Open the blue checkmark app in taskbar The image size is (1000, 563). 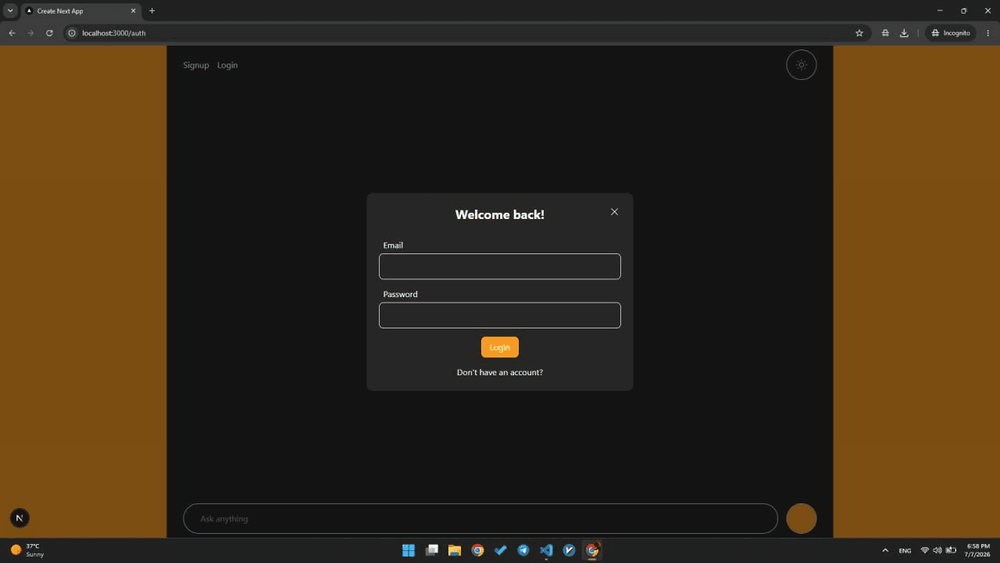tap(501, 550)
